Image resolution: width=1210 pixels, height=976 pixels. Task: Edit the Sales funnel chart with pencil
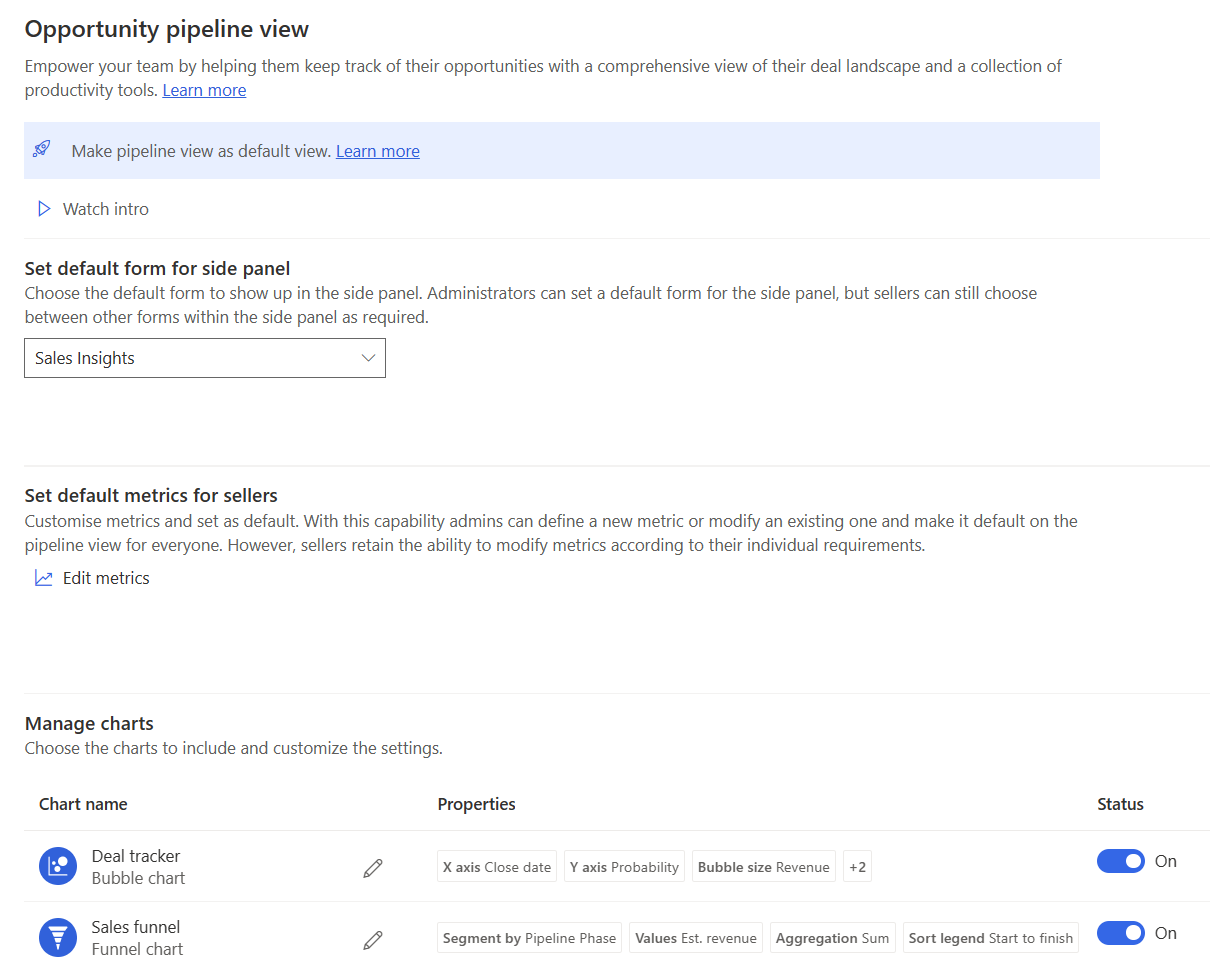373,939
